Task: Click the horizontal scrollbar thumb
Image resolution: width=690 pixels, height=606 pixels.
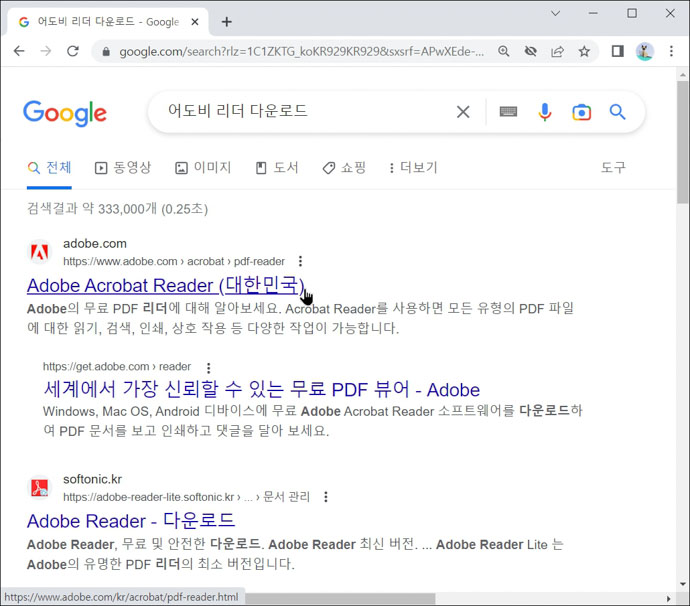Action: pos(340,599)
